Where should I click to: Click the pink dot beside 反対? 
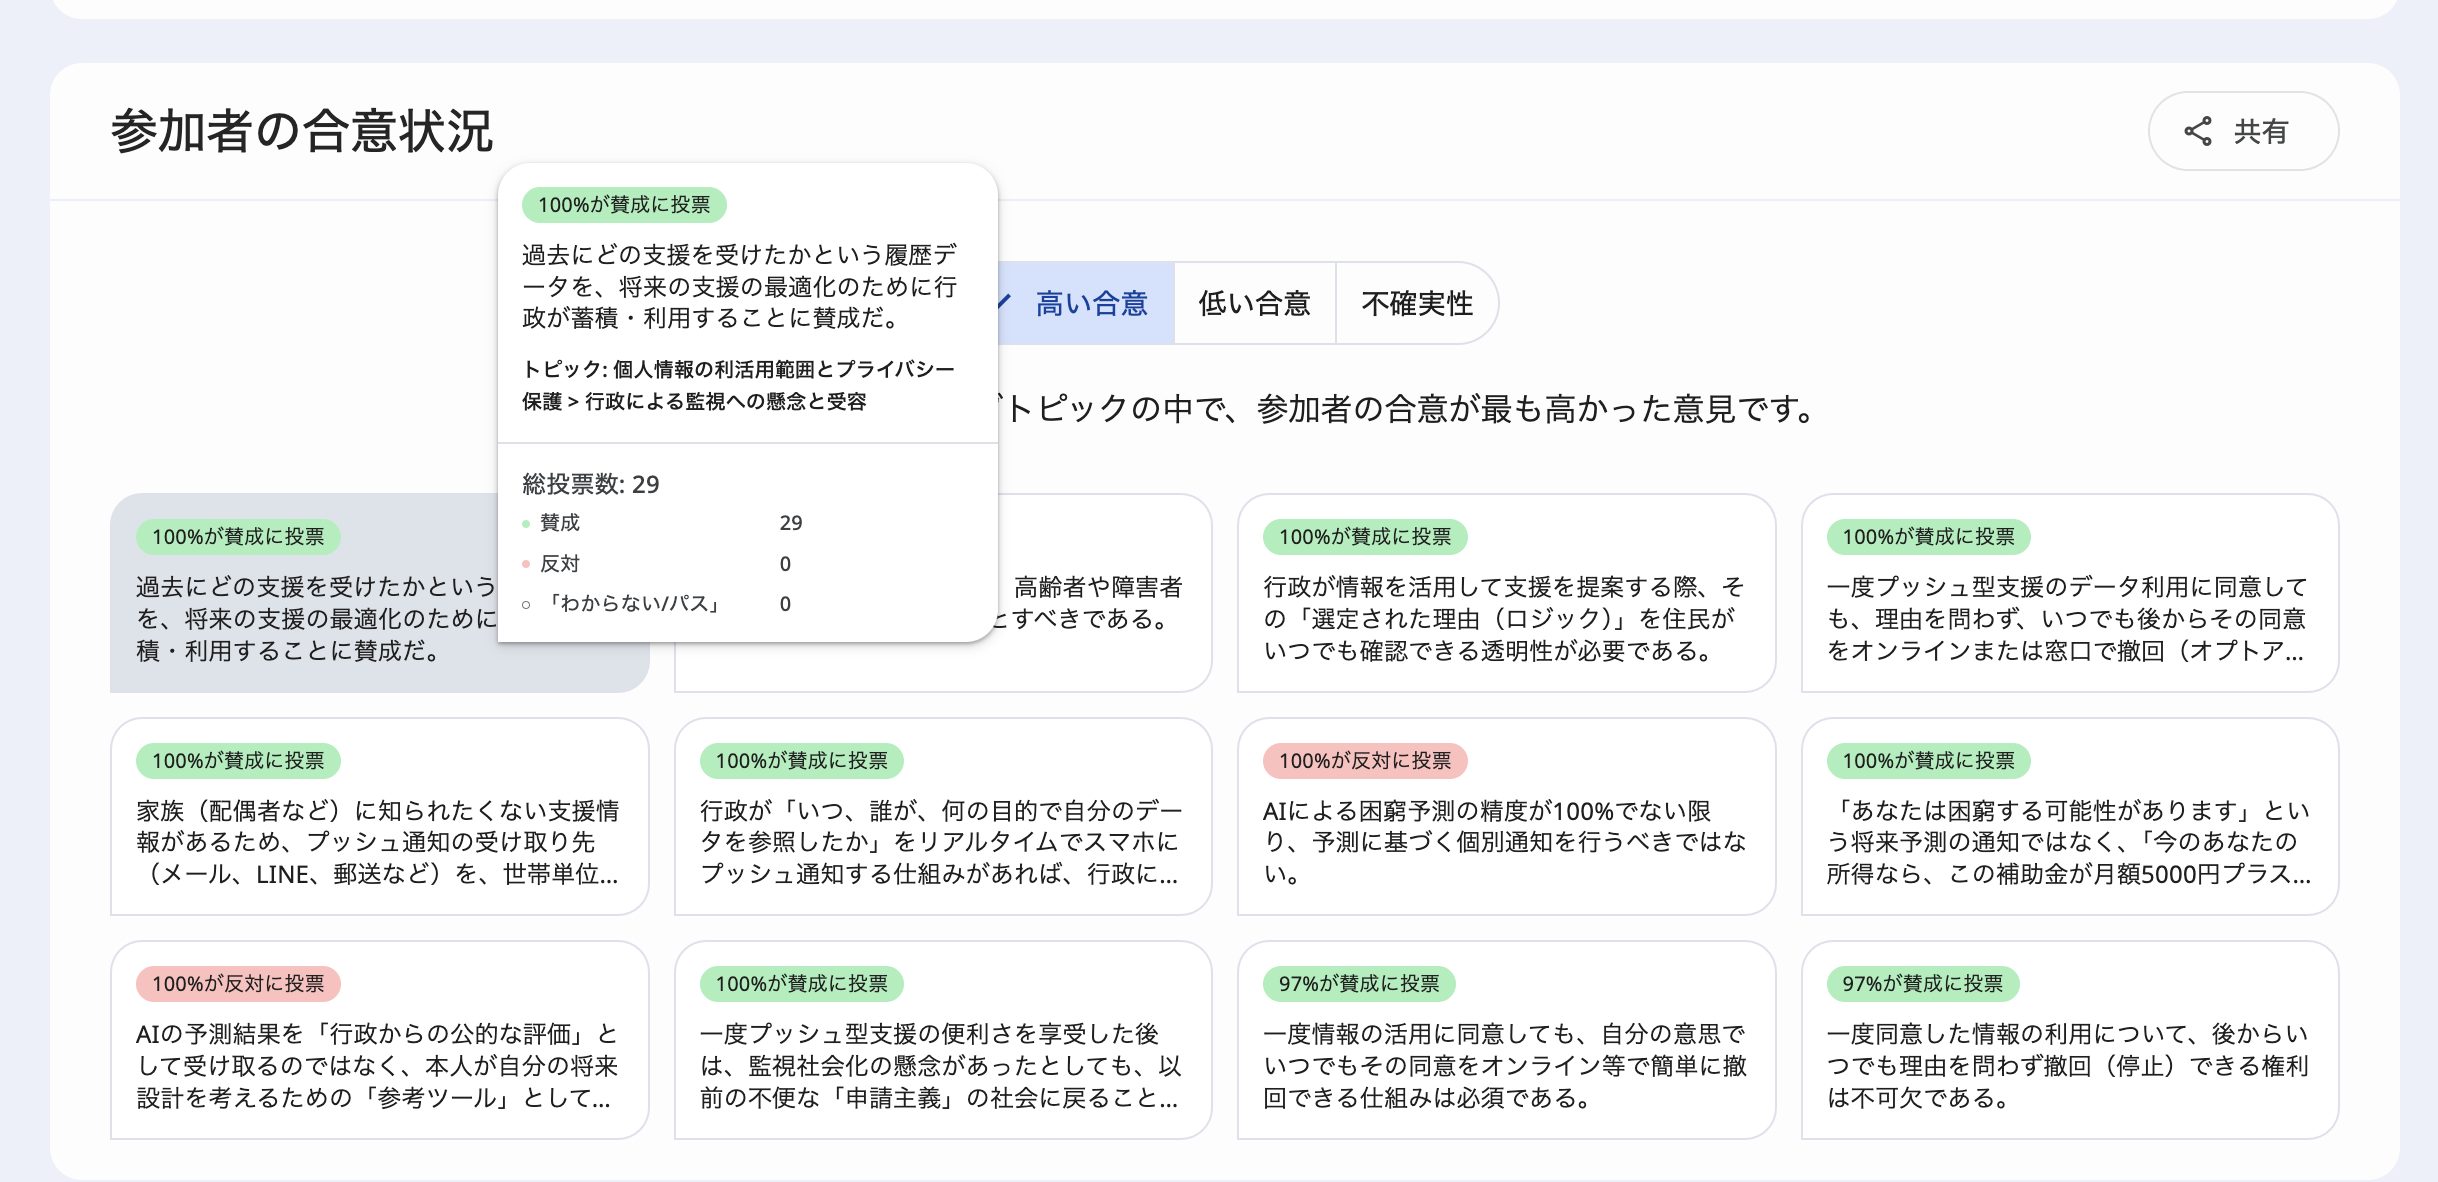pos(526,564)
